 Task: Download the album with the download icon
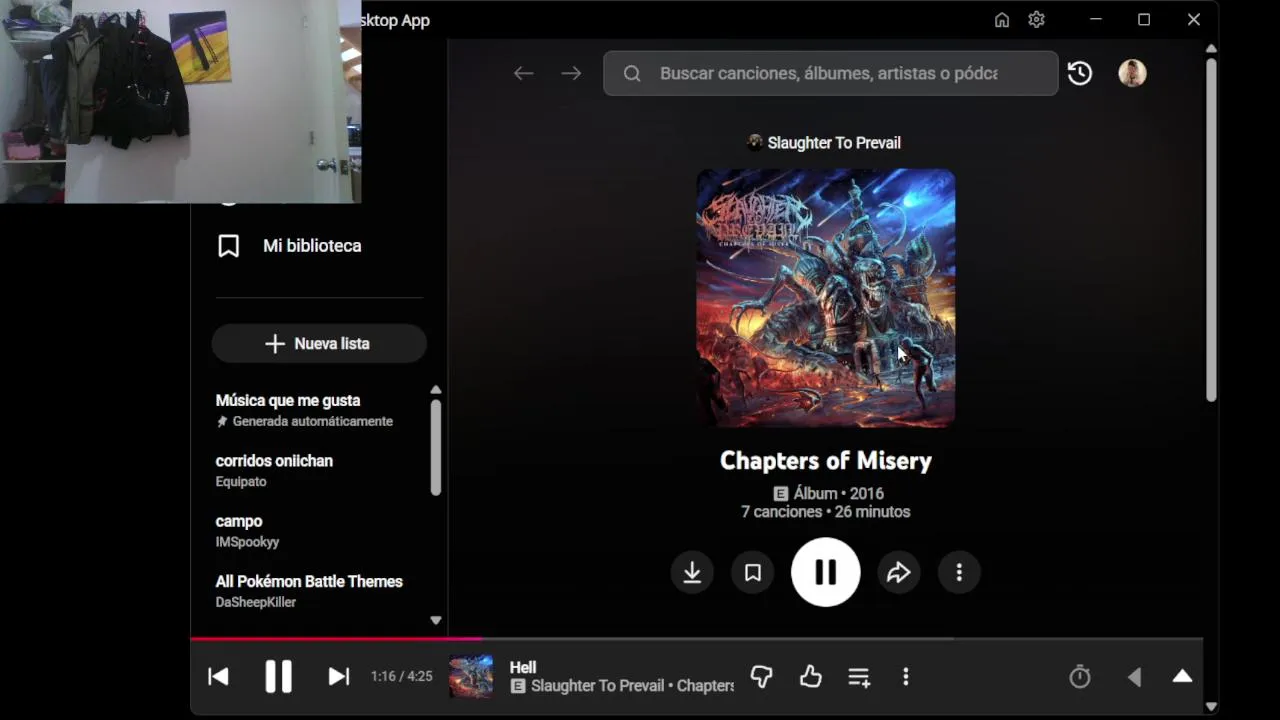click(x=692, y=572)
